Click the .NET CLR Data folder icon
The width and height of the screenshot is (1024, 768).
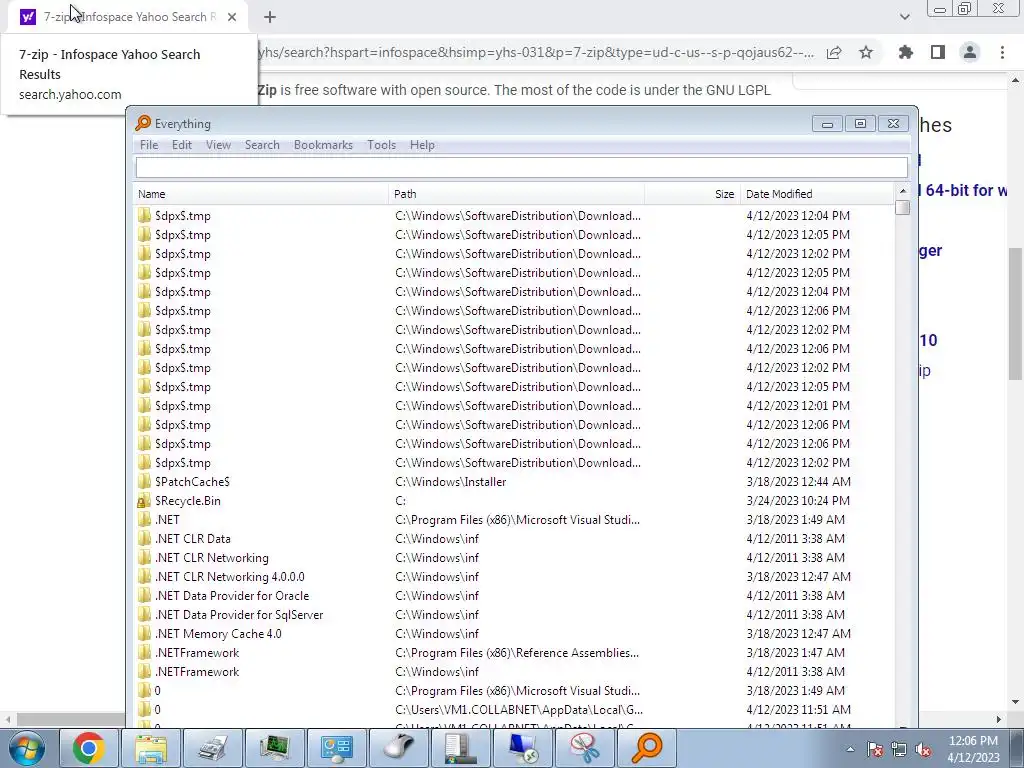(144, 539)
